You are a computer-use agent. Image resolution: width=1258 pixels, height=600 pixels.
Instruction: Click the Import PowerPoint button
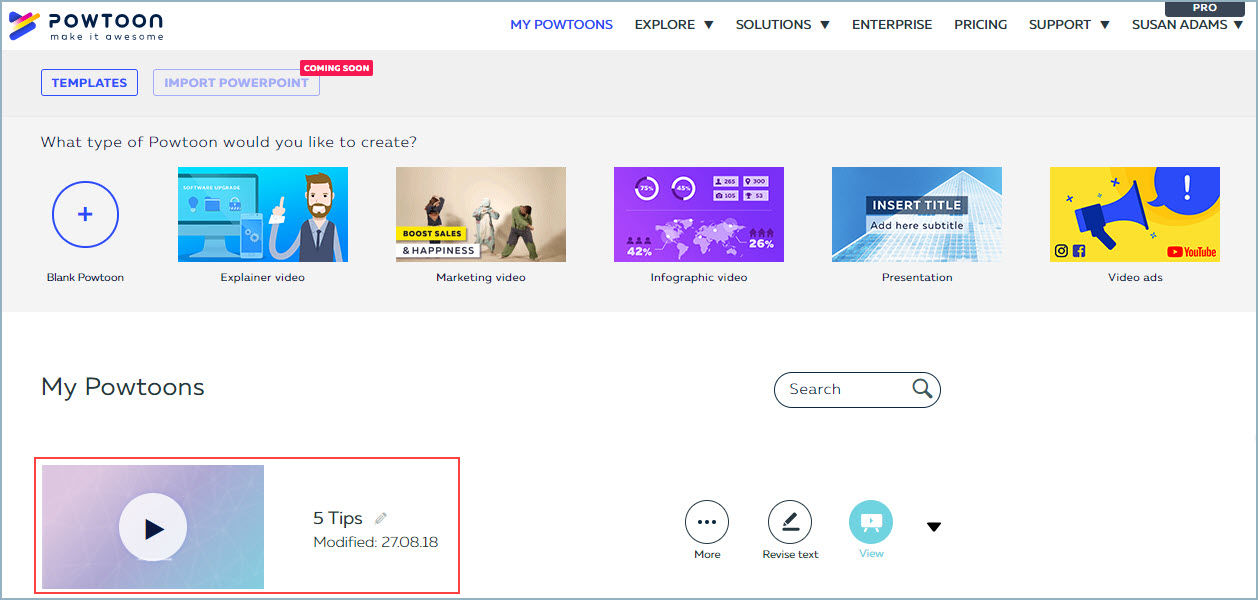[x=236, y=83]
